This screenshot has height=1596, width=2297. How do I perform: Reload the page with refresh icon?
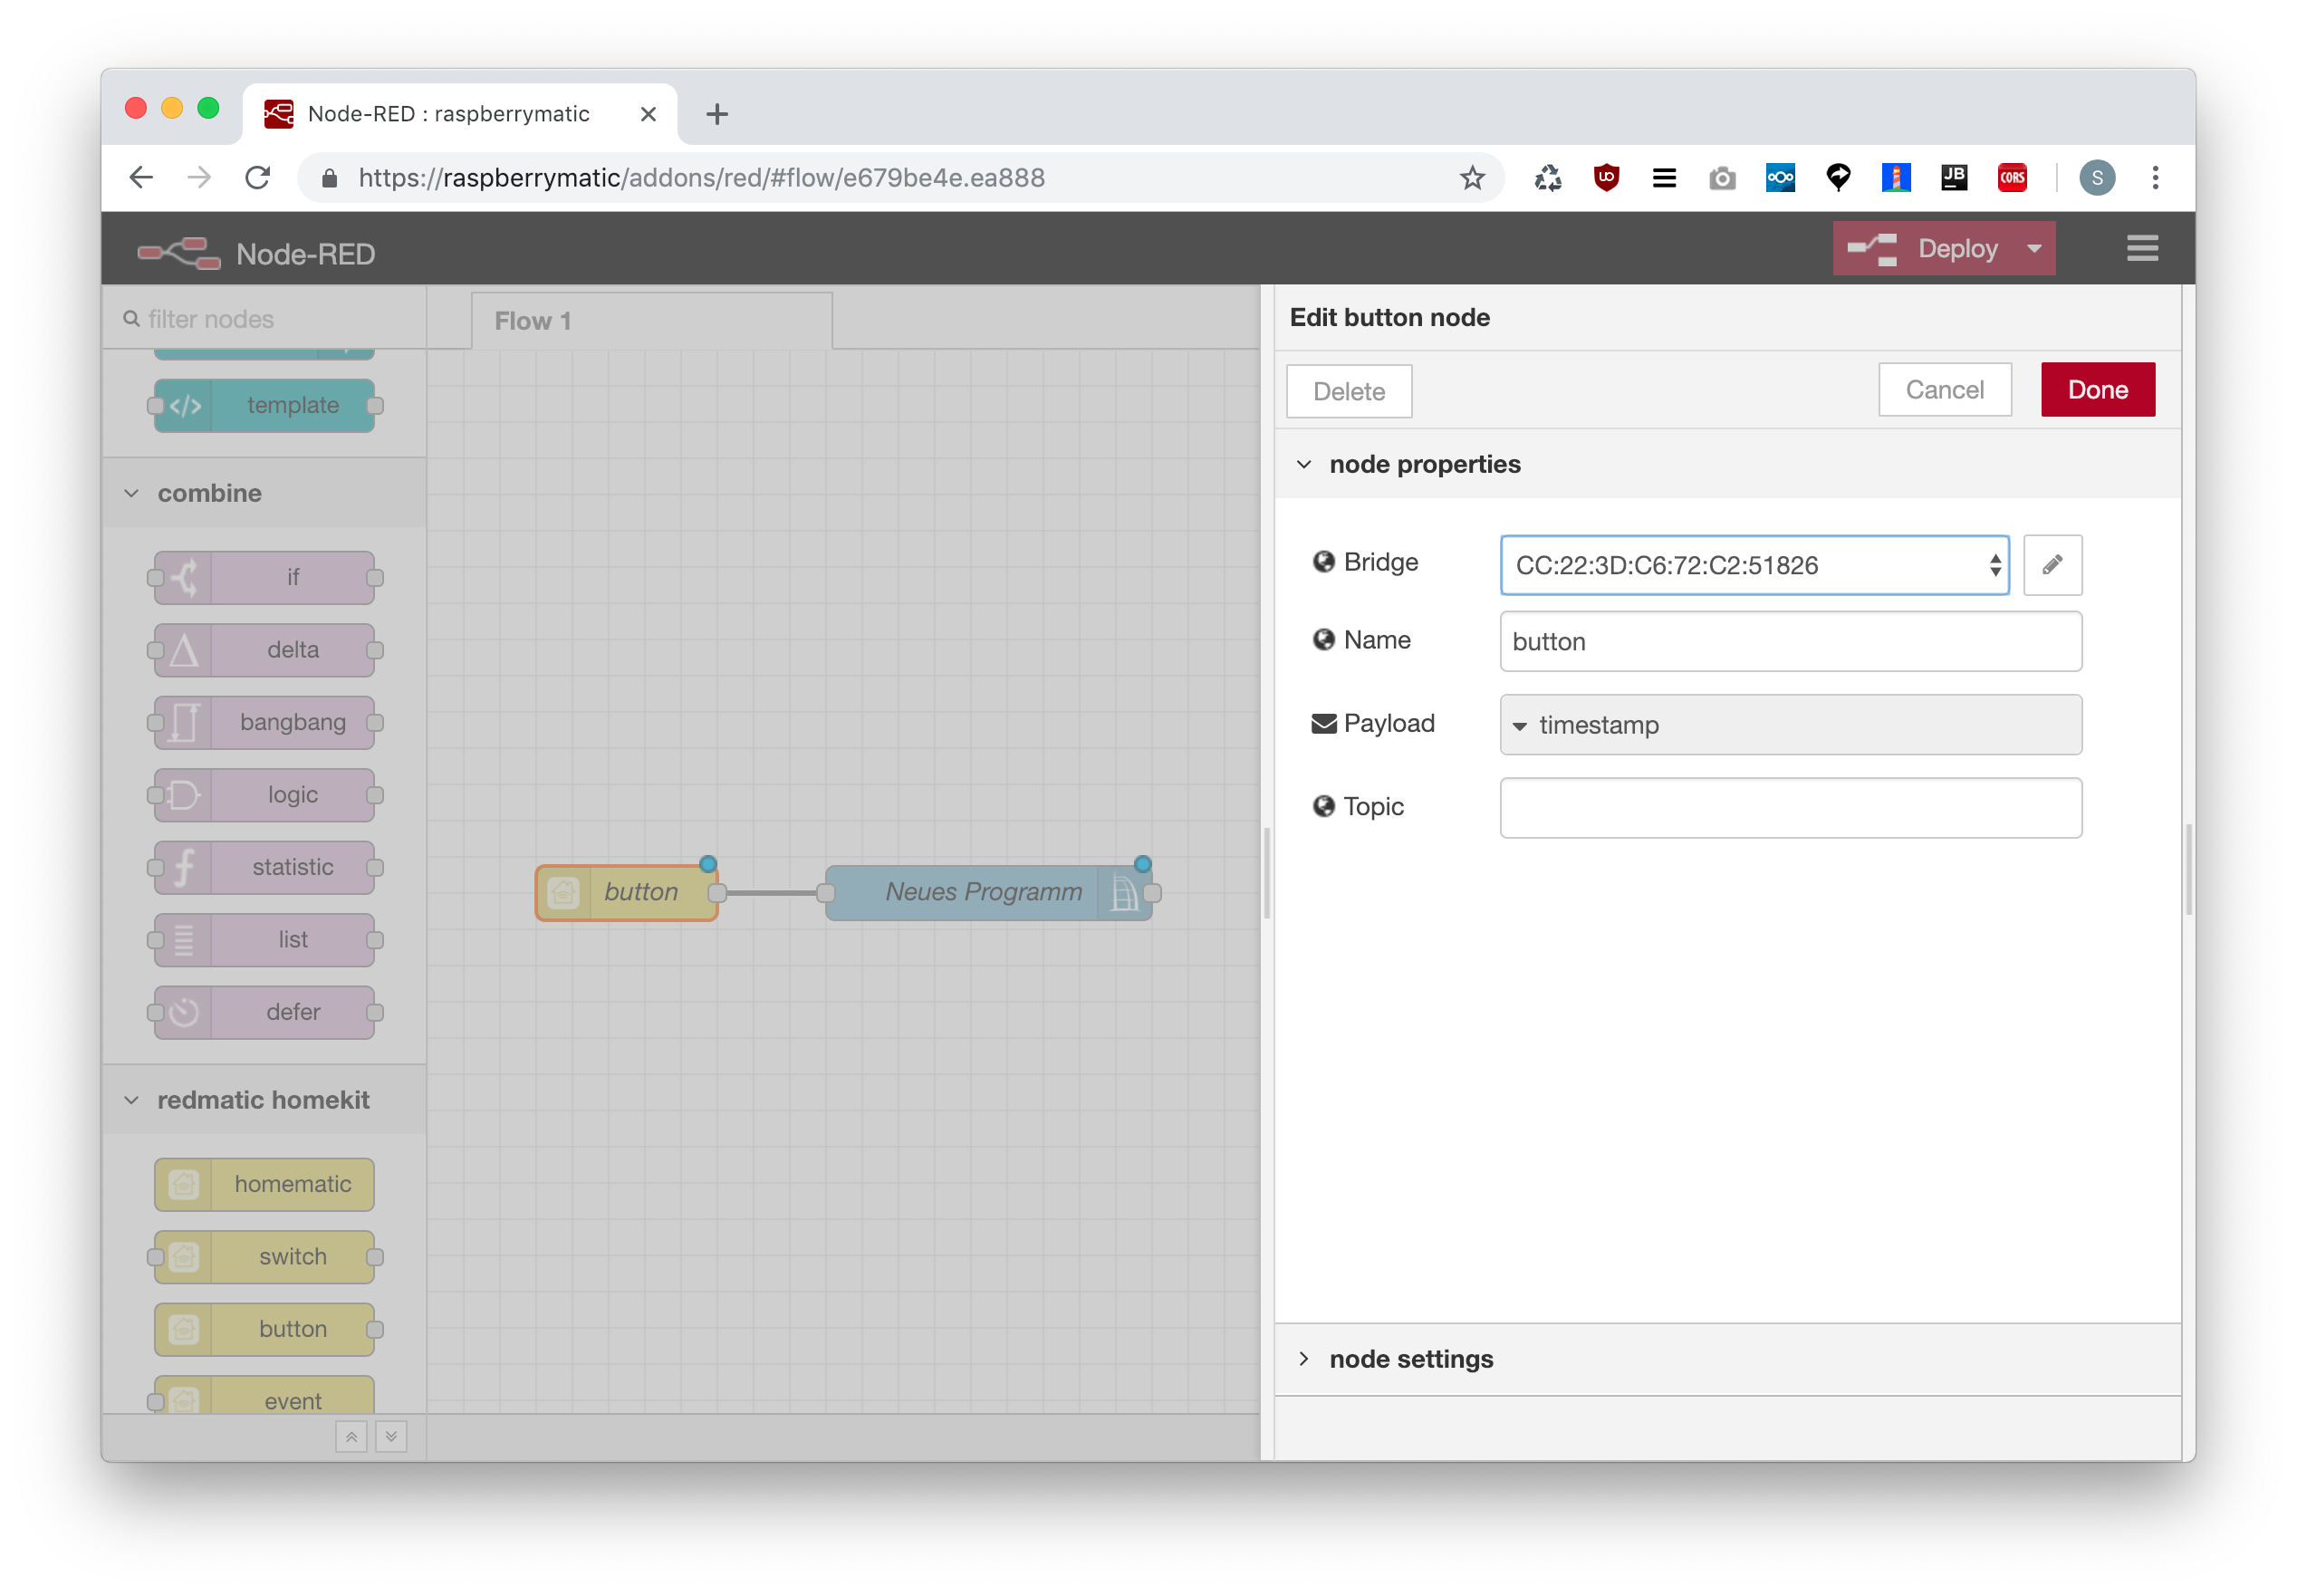point(258,178)
